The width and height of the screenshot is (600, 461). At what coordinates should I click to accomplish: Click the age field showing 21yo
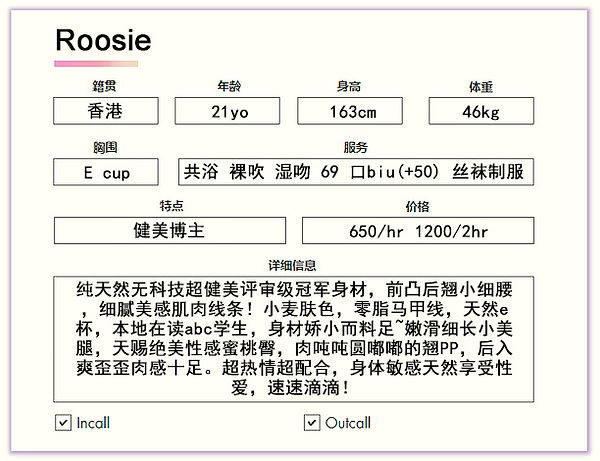[227, 111]
